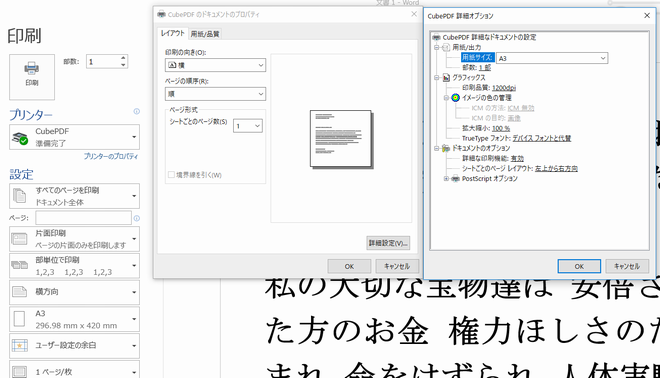The width and height of the screenshot is (660, 378).
Task: Click printer icon in CubePDF properties title bar
Action: point(161,14)
